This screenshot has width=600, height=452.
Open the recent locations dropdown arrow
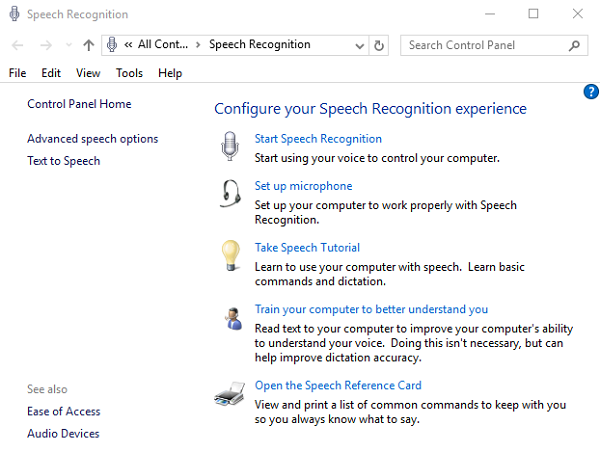click(x=68, y=45)
